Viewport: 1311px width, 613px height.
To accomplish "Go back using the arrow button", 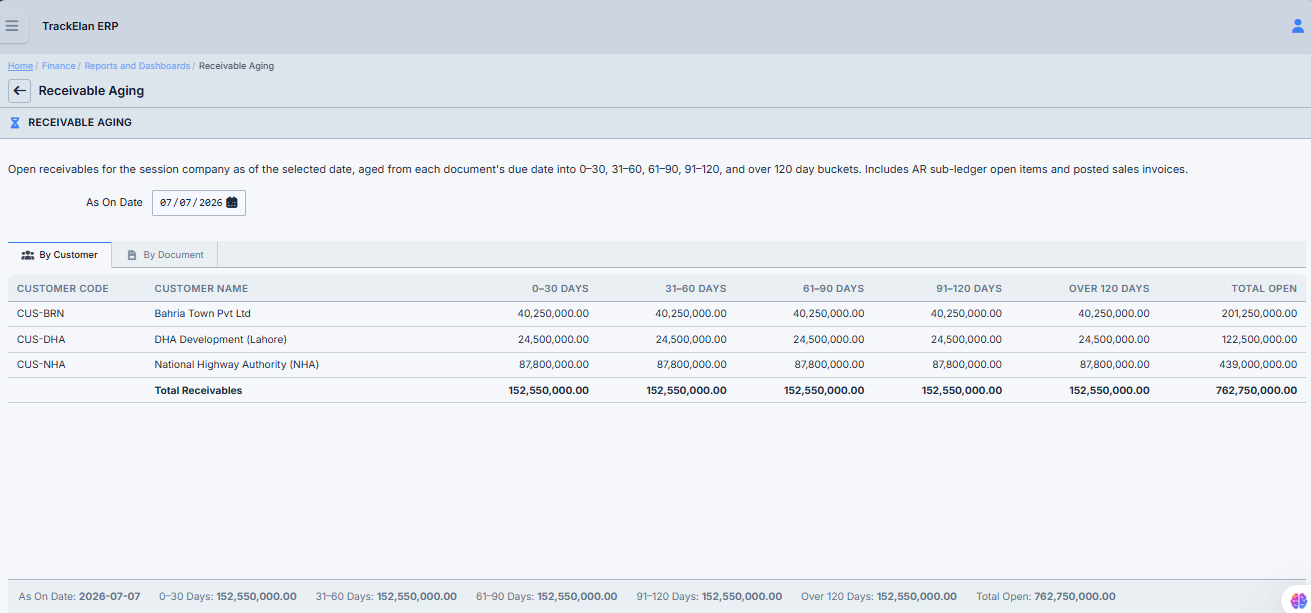I will 19,91.
